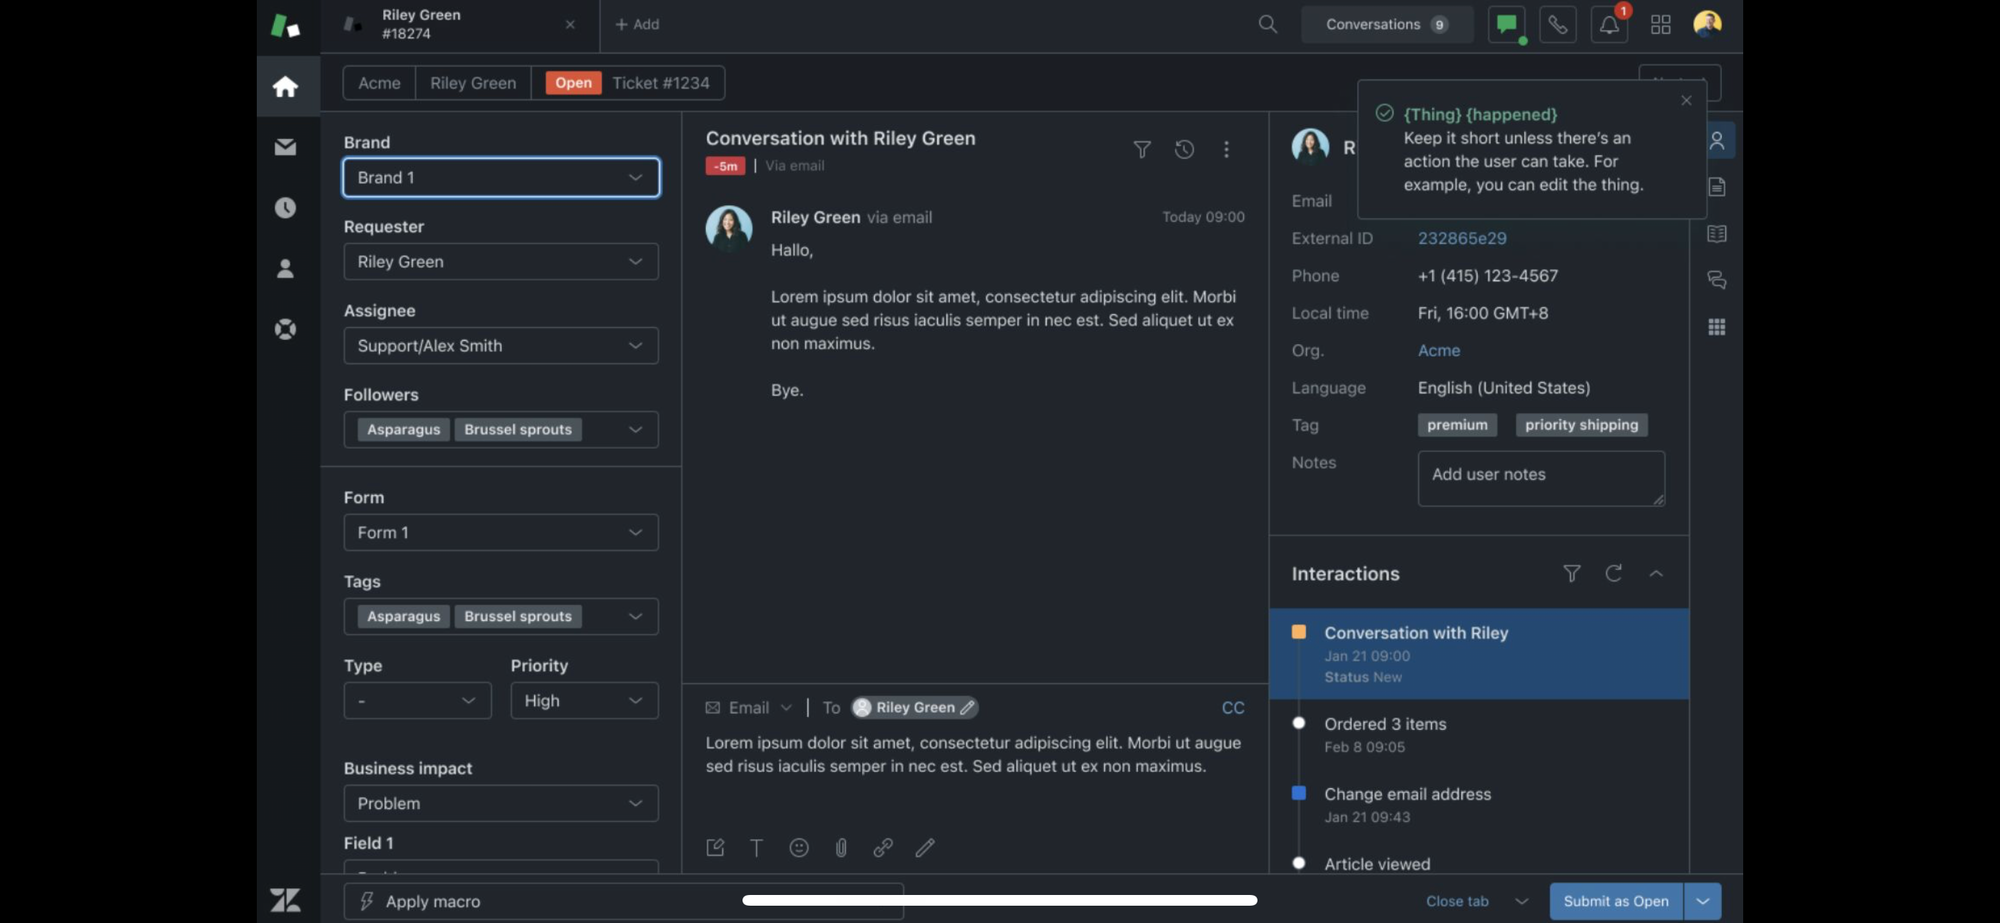This screenshot has width=2000, height=923.
Task: Open the user context panel icon
Action: pos(1717,140)
